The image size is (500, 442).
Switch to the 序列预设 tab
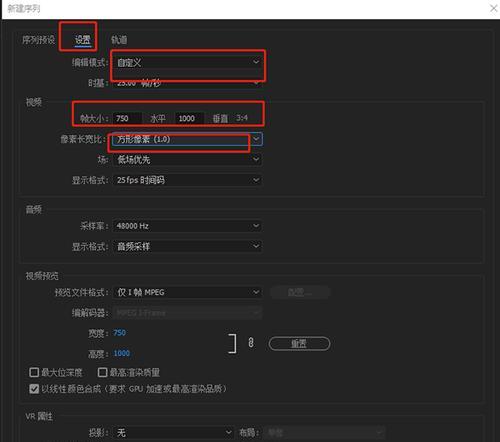[x=39, y=40]
